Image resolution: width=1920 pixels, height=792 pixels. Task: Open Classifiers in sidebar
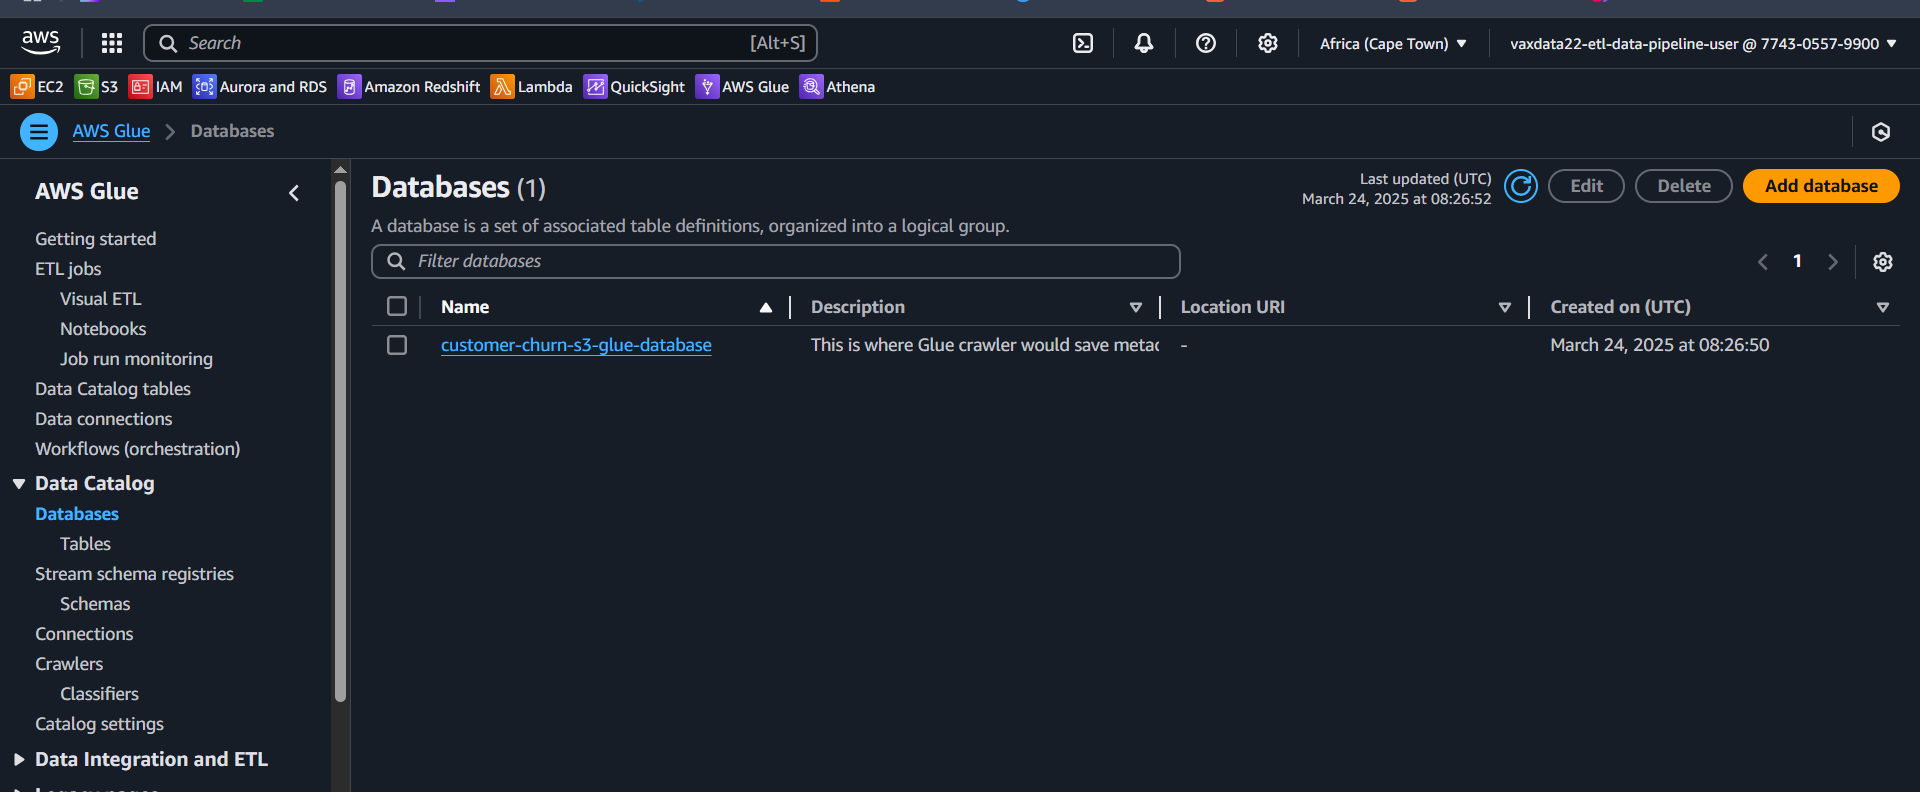99,694
